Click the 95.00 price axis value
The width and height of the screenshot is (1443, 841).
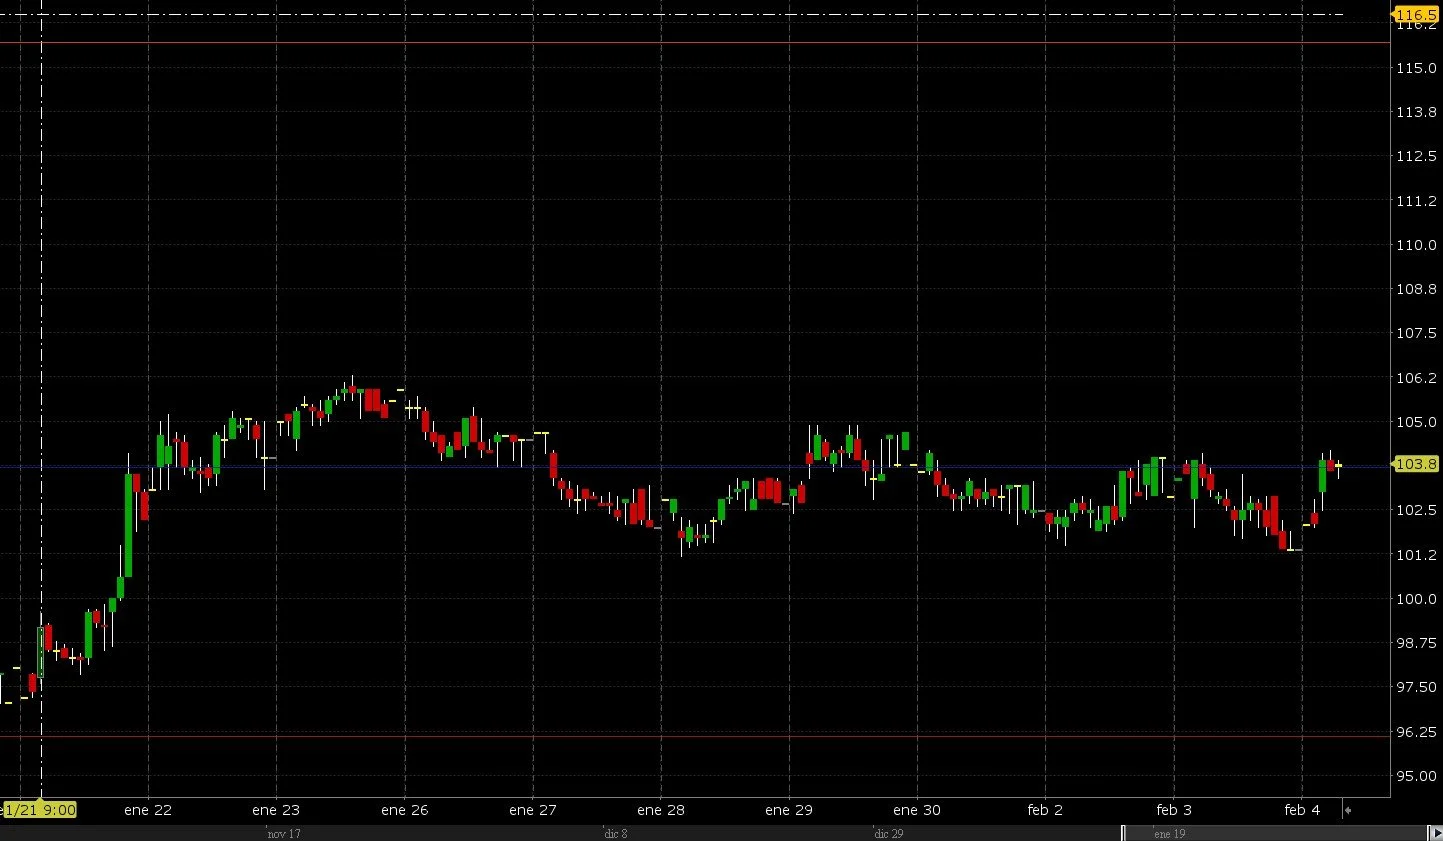[x=1416, y=776]
